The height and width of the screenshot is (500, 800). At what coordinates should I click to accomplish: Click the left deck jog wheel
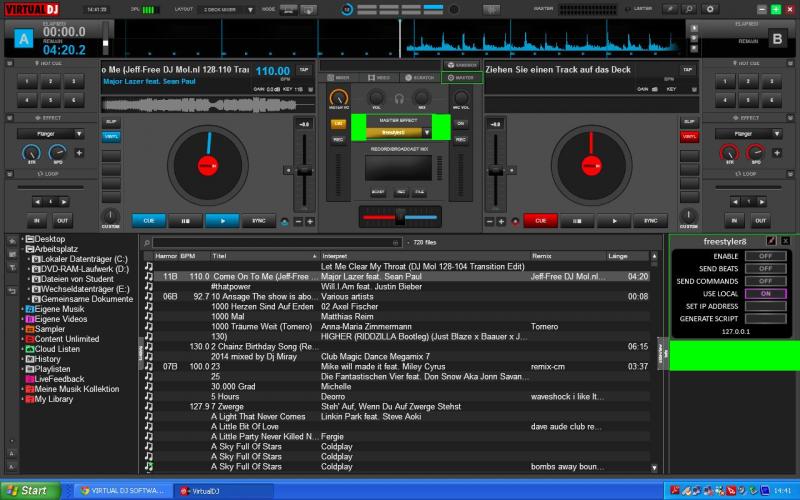point(208,164)
